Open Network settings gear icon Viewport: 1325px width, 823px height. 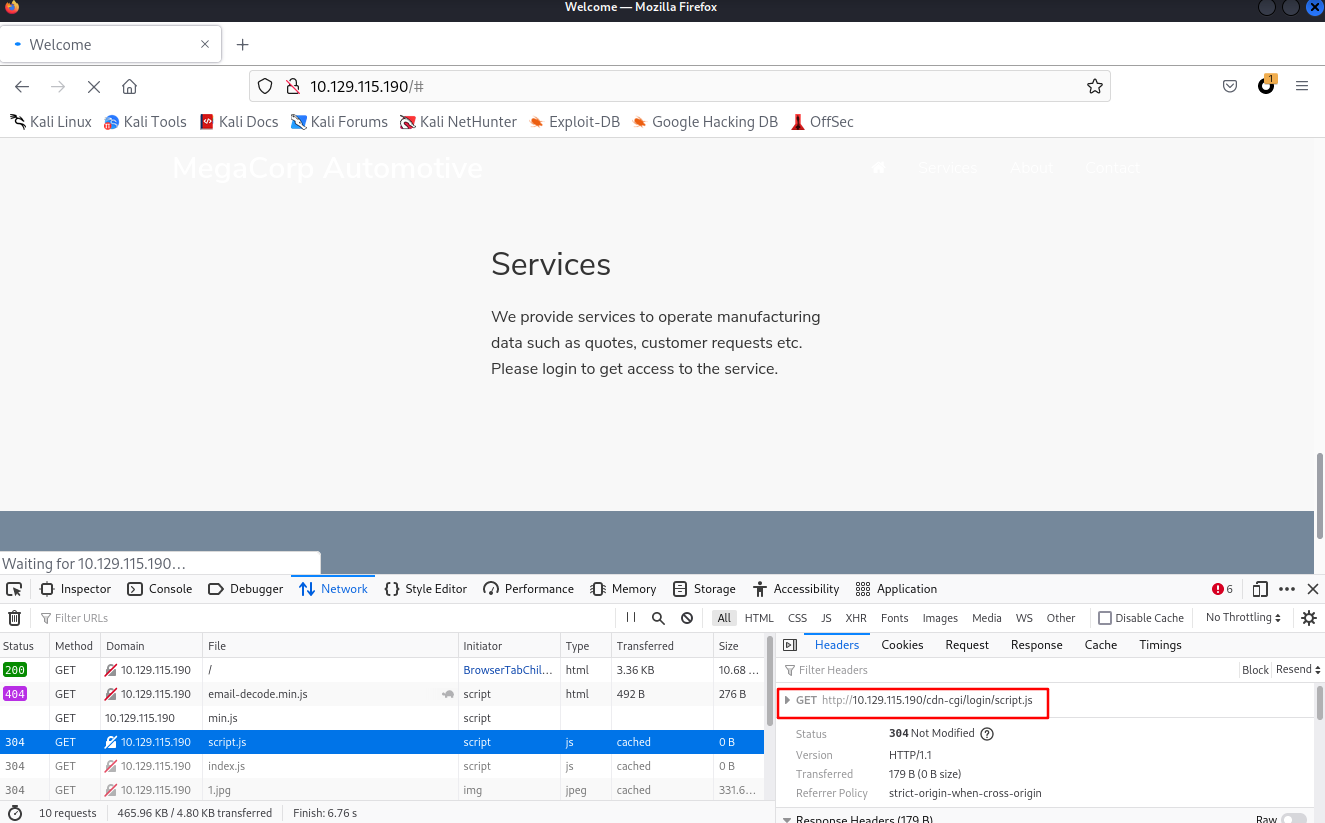coord(1309,618)
